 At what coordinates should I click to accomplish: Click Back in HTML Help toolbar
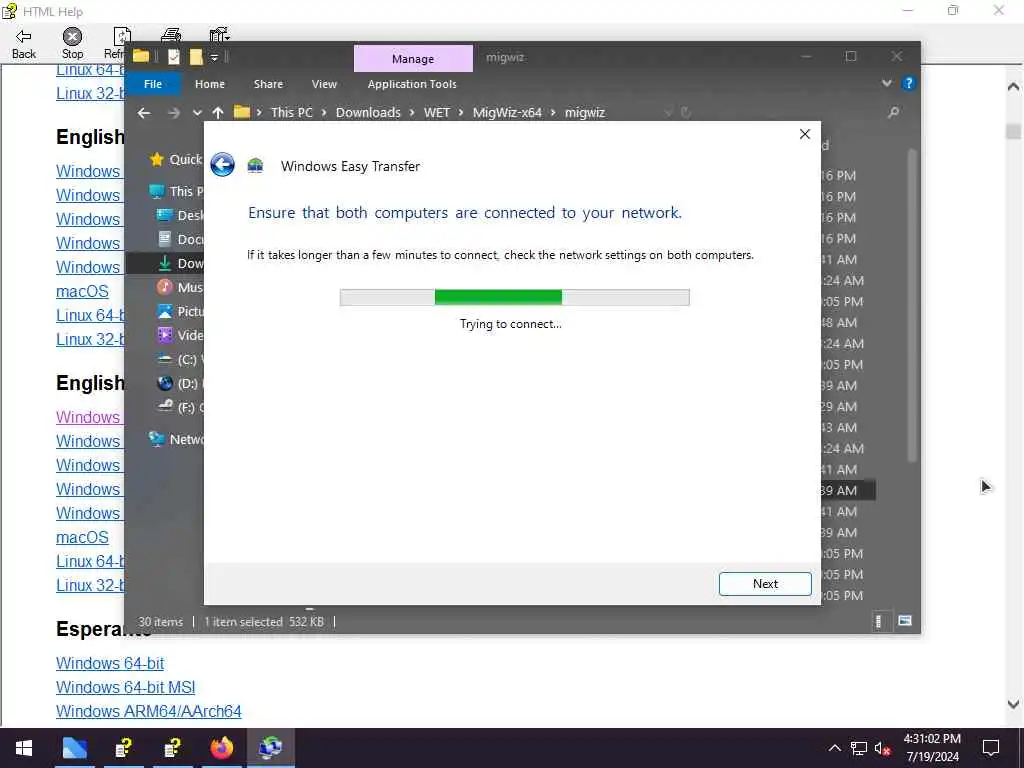click(x=24, y=44)
